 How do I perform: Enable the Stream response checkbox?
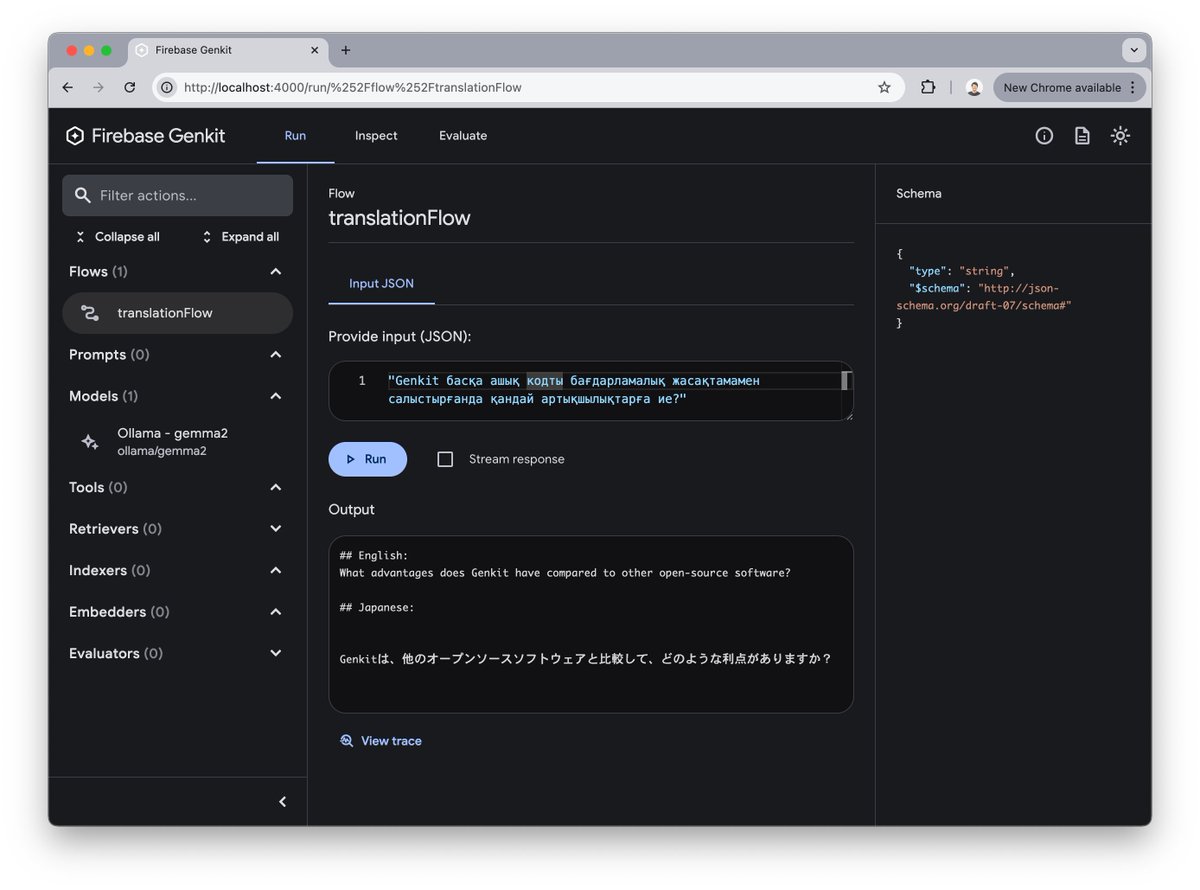point(446,459)
